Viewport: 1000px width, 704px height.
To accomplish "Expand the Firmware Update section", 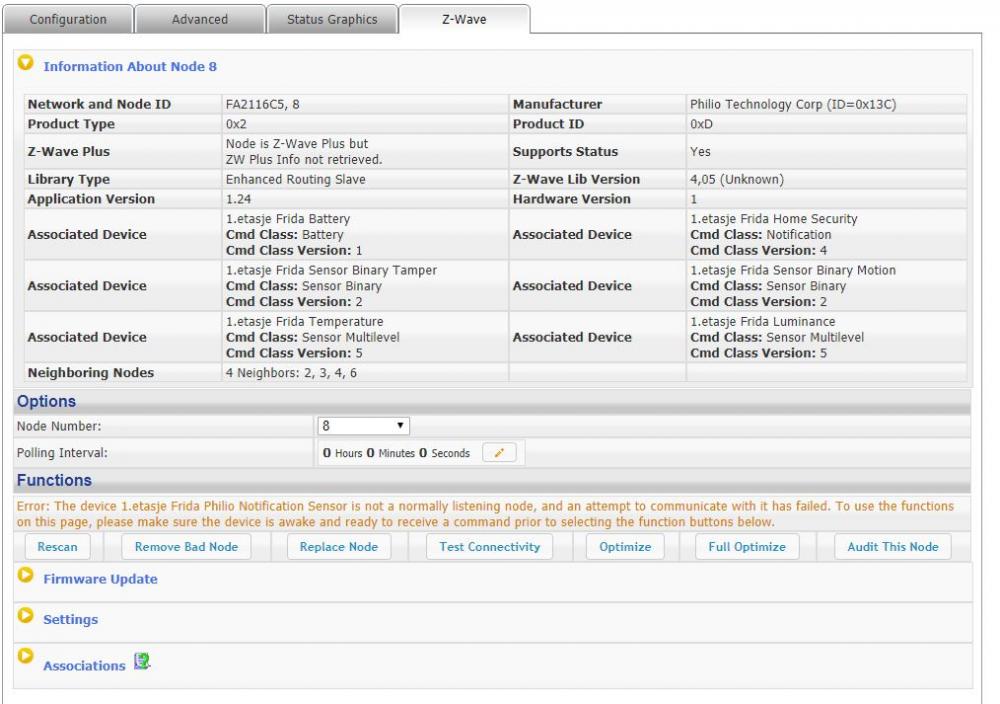I will click(26, 577).
